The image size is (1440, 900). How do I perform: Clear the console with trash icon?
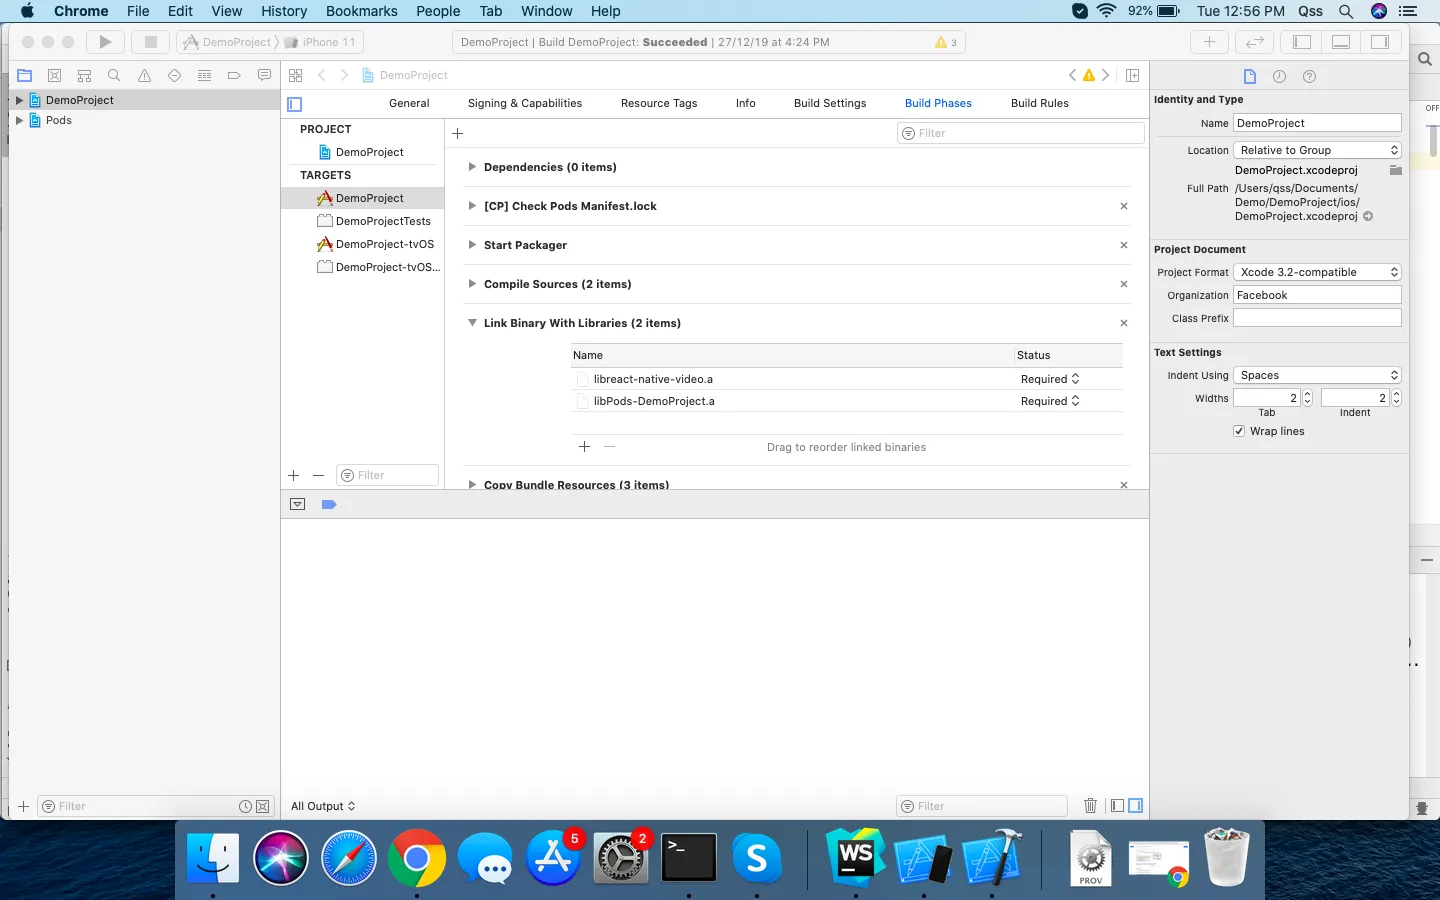[x=1090, y=806]
